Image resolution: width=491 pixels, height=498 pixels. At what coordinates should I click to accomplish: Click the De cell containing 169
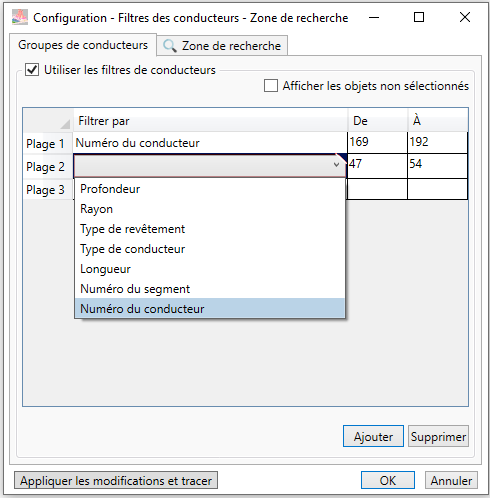click(x=377, y=143)
